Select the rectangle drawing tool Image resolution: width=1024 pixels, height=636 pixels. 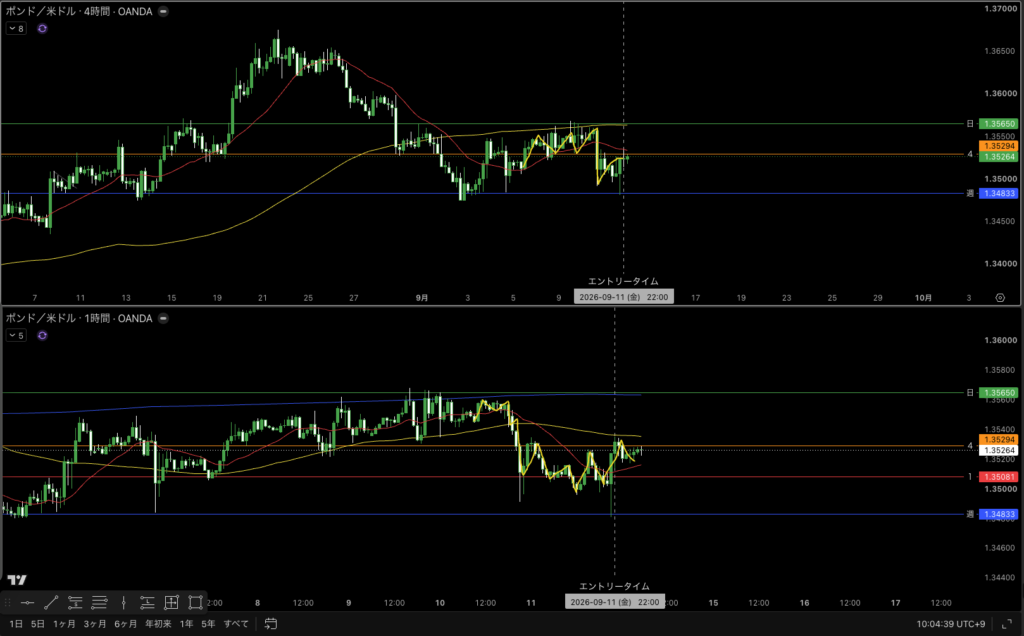195,602
